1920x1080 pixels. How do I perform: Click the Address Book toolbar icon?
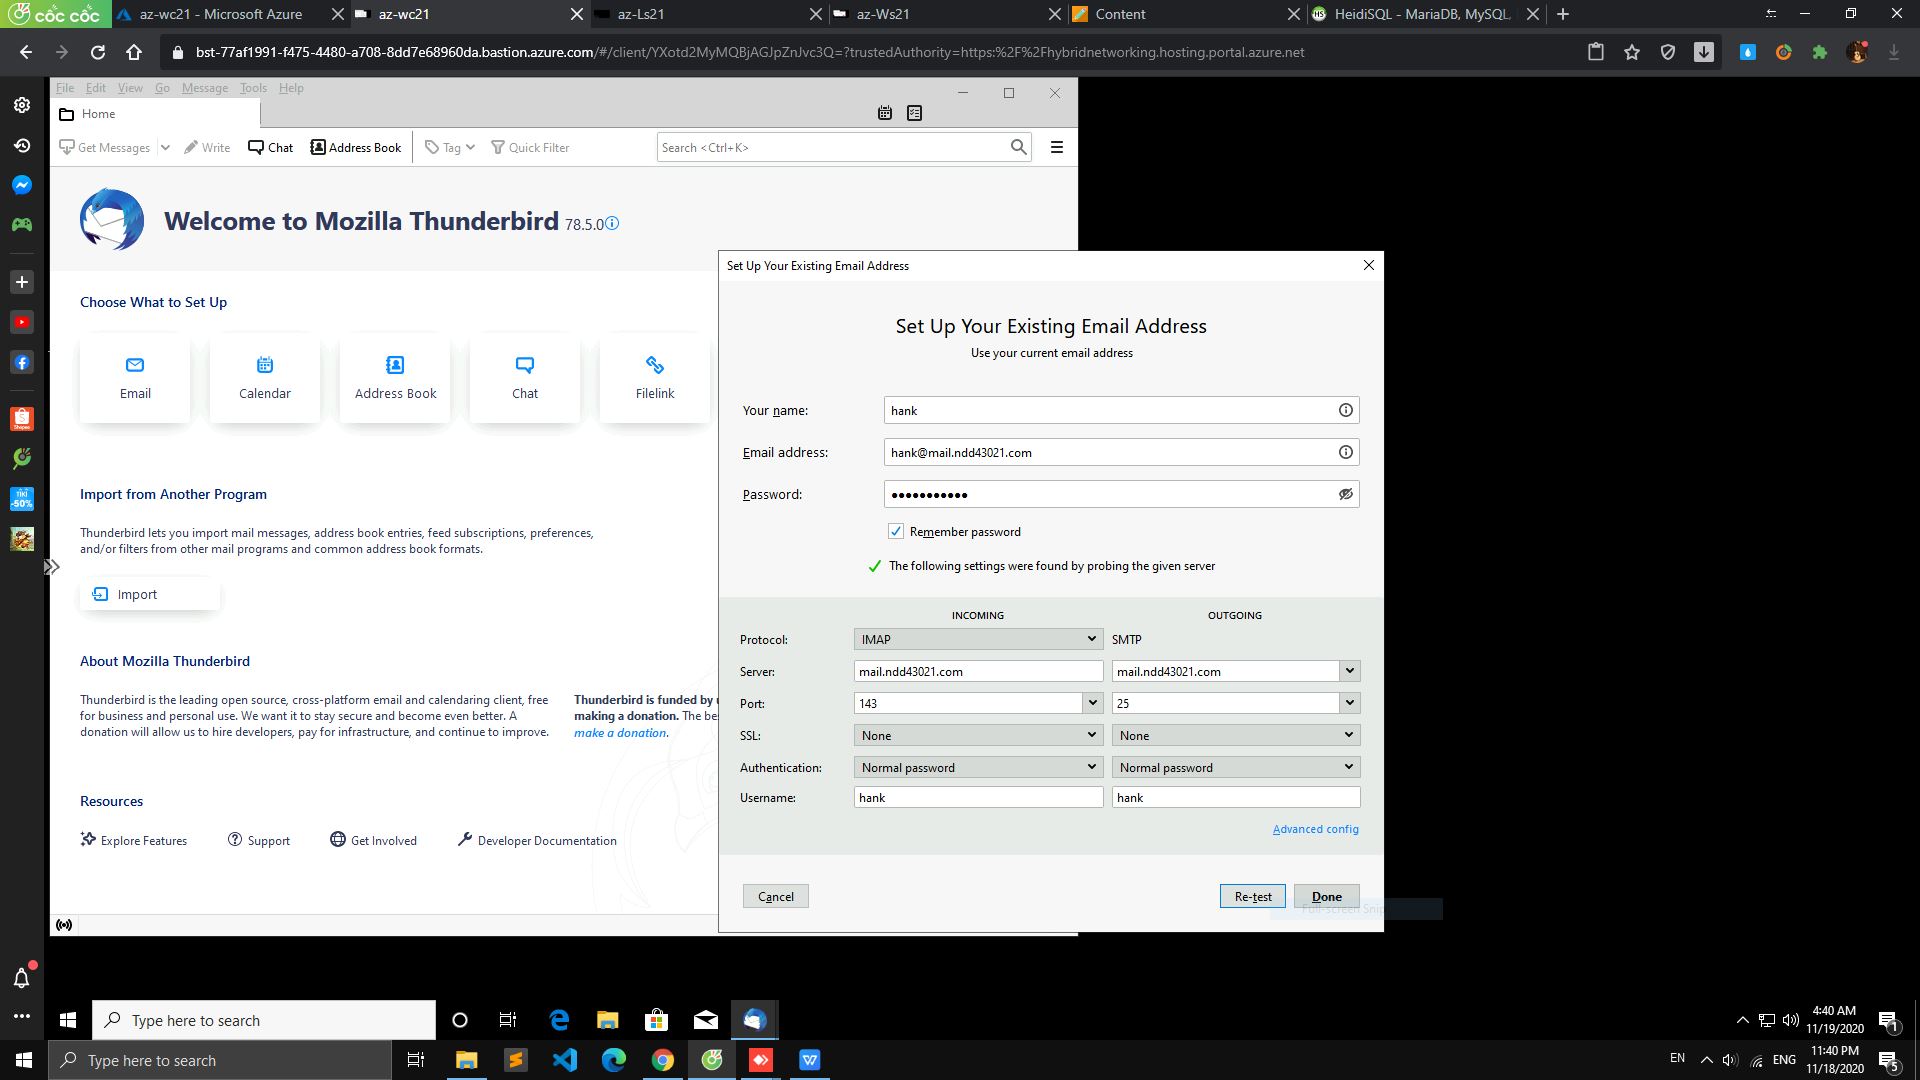pos(355,147)
